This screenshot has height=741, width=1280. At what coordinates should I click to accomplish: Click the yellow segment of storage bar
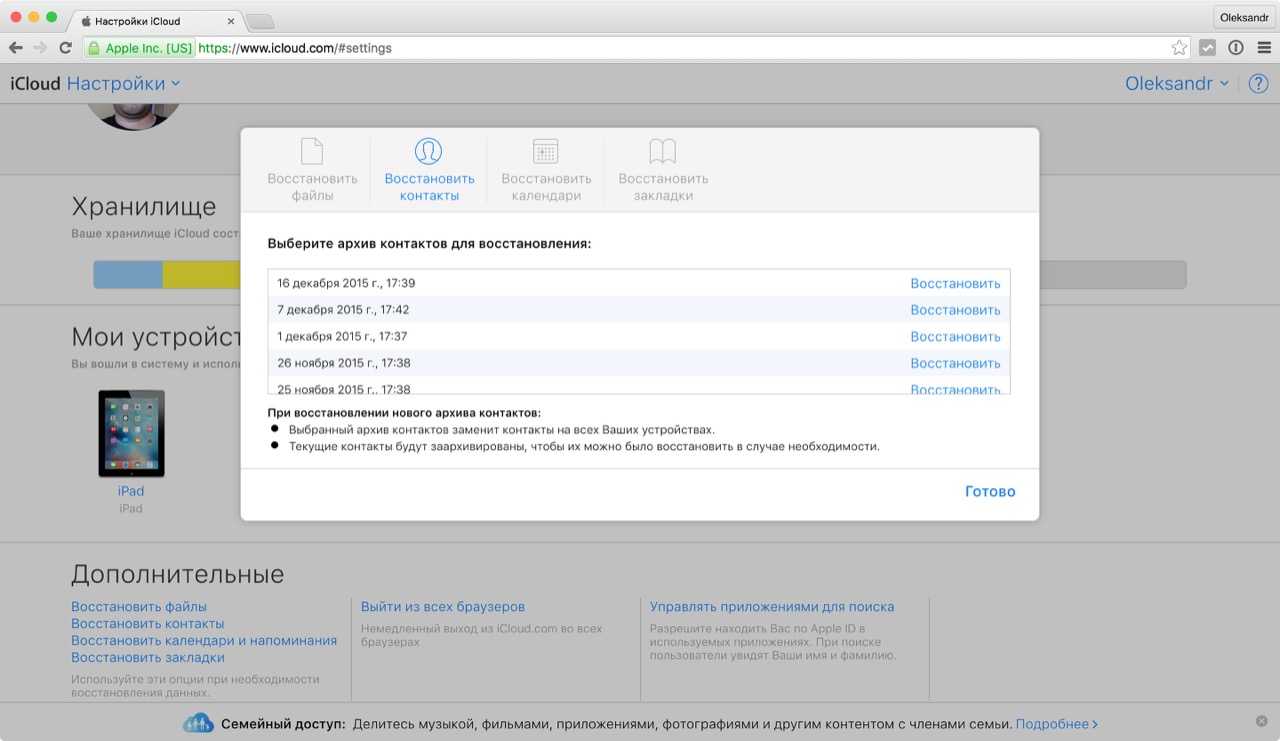tap(200, 275)
